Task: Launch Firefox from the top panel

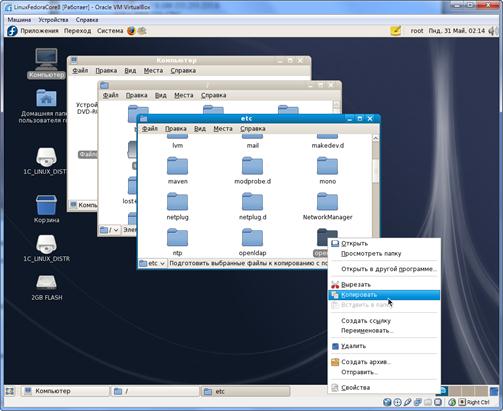Action: pyautogui.click(x=131, y=31)
